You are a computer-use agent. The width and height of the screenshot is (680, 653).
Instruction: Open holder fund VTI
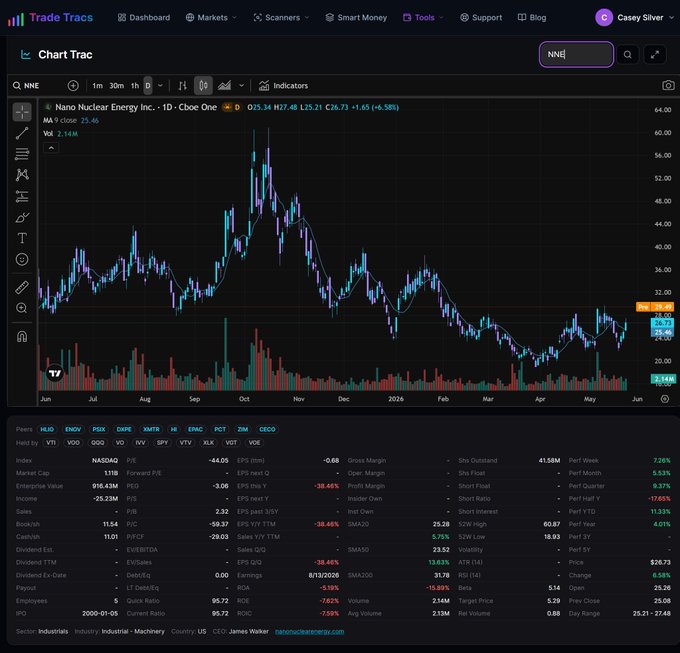51,443
